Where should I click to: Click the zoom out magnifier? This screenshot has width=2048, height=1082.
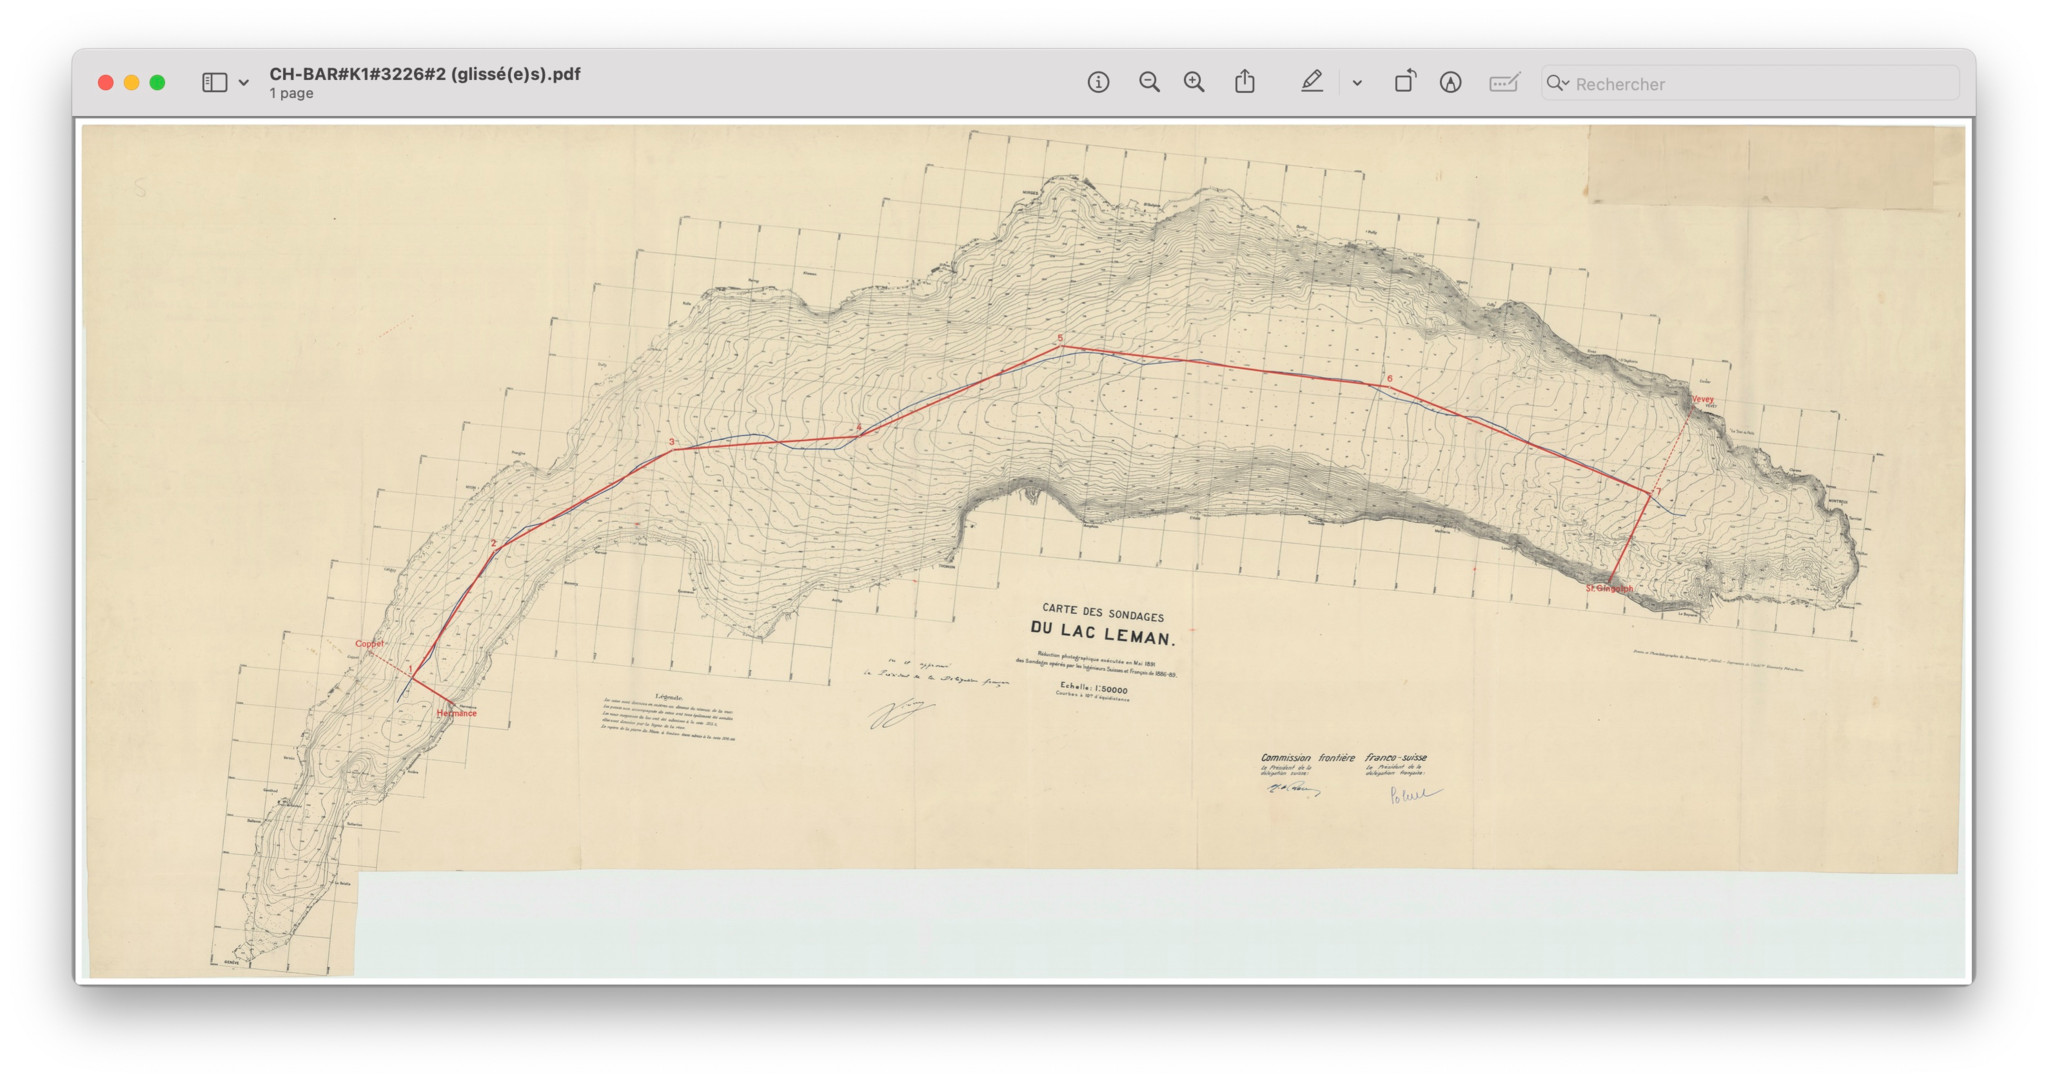[1149, 83]
